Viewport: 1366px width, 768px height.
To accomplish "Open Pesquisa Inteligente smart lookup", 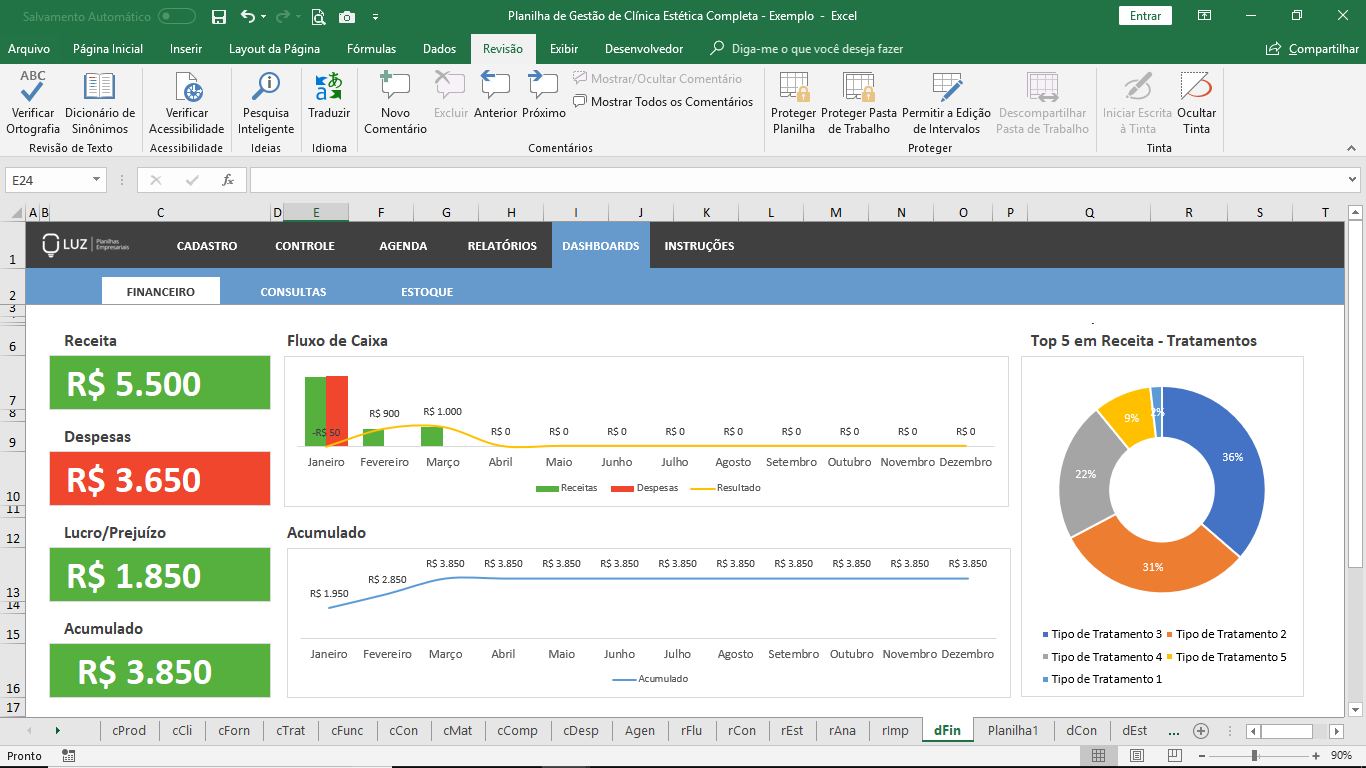I will pyautogui.click(x=266, y=103).
